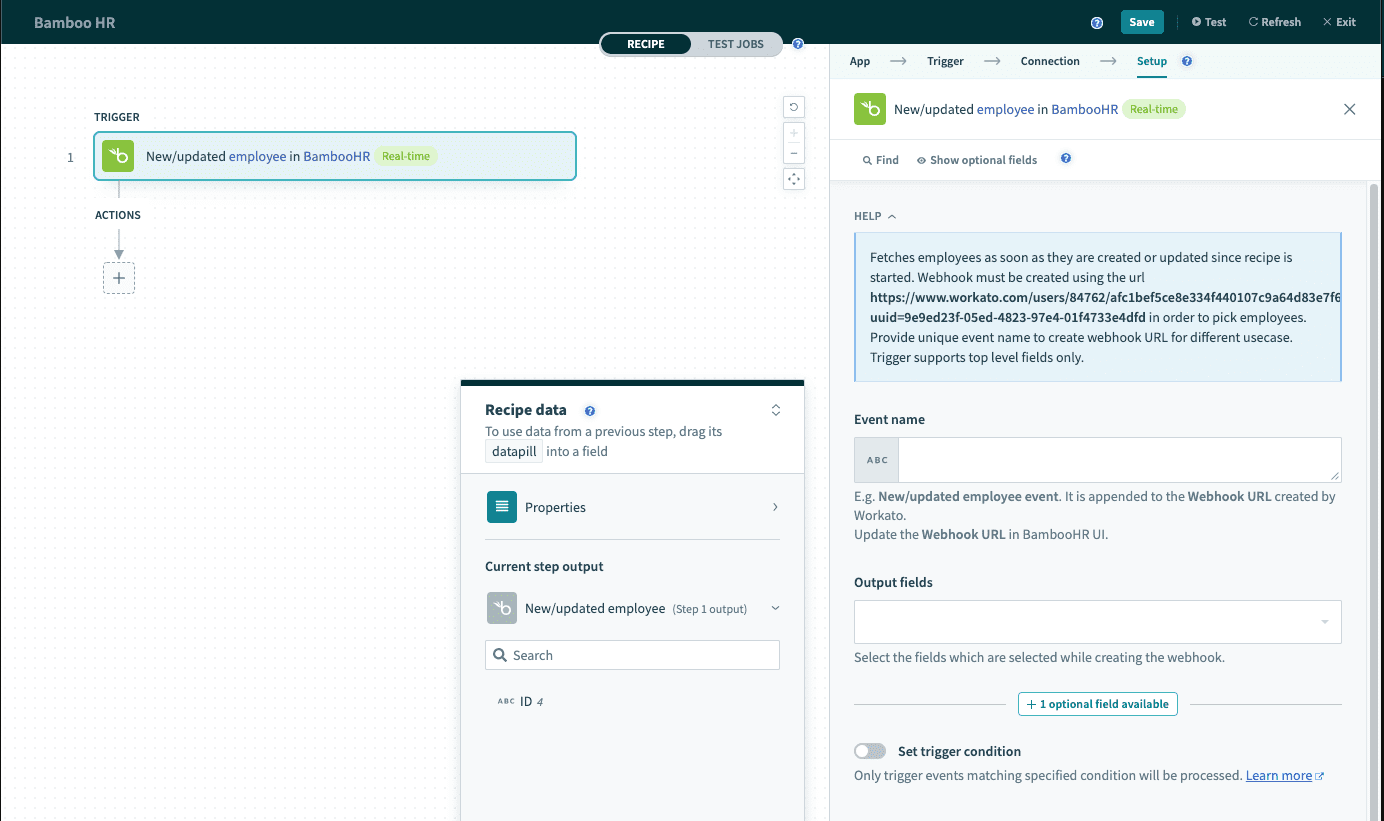Go to the Trigger setup step
The width and height of the screenshot is (1384, 821).
point(945,61)
